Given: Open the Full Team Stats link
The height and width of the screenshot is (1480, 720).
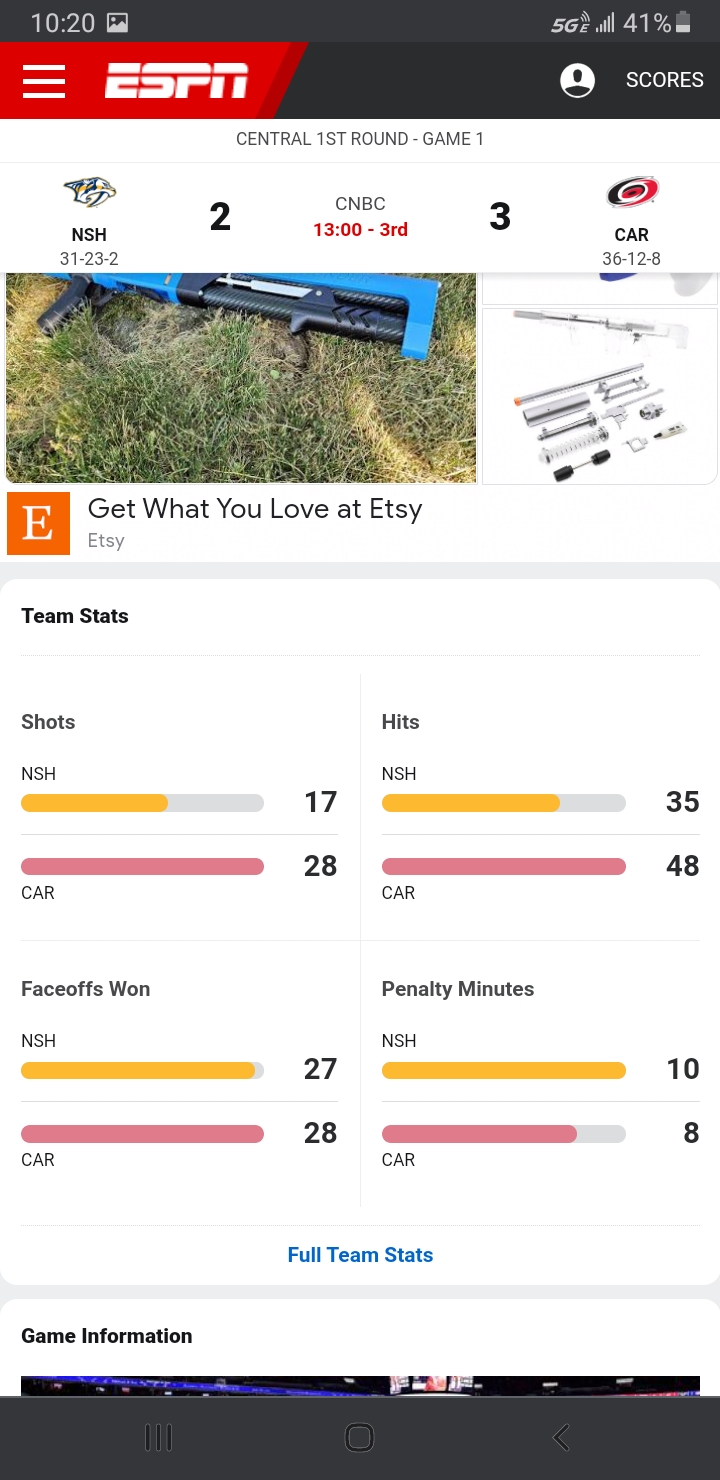Looking at the screenshot, I should pyautogui.click(x=360, y=1255).
